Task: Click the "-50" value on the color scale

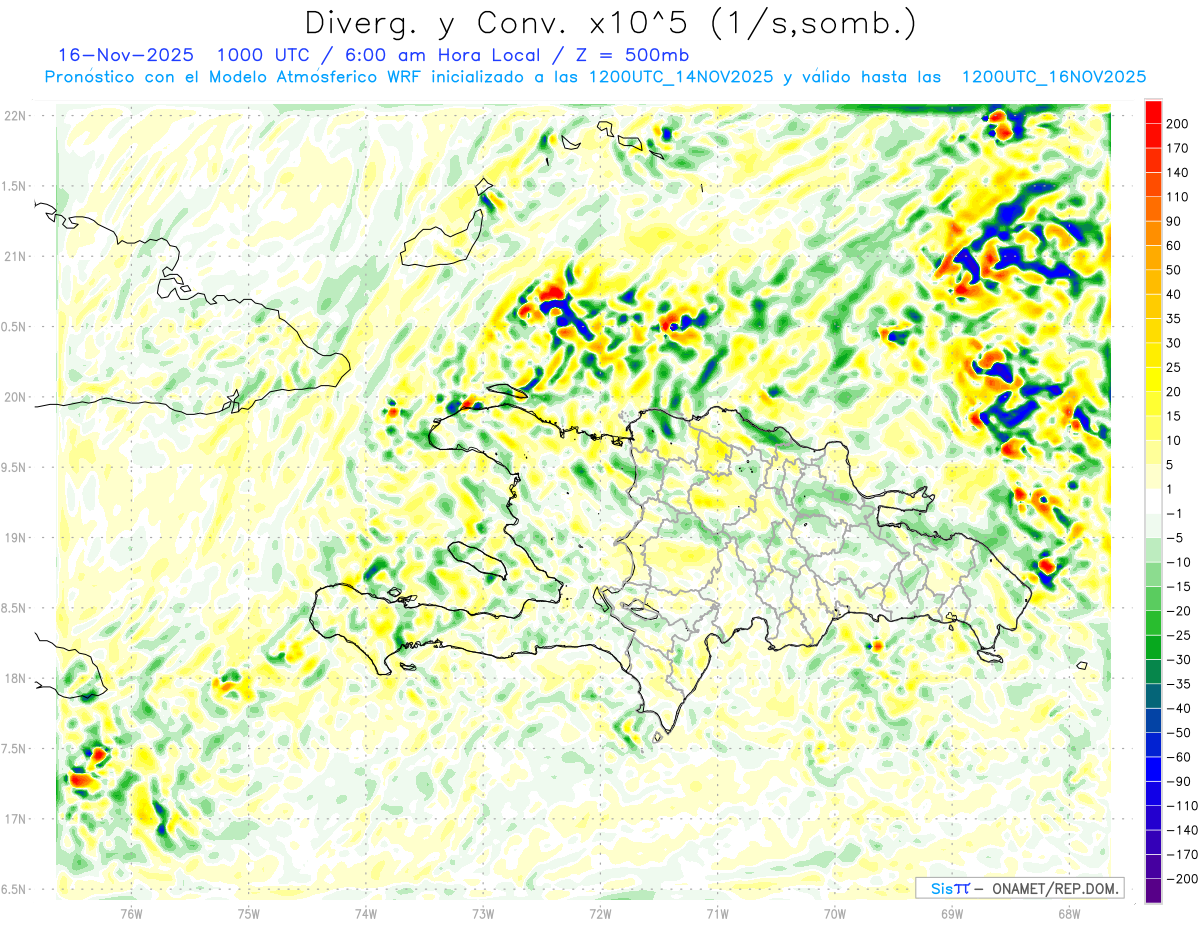Action: point(1179,734)
